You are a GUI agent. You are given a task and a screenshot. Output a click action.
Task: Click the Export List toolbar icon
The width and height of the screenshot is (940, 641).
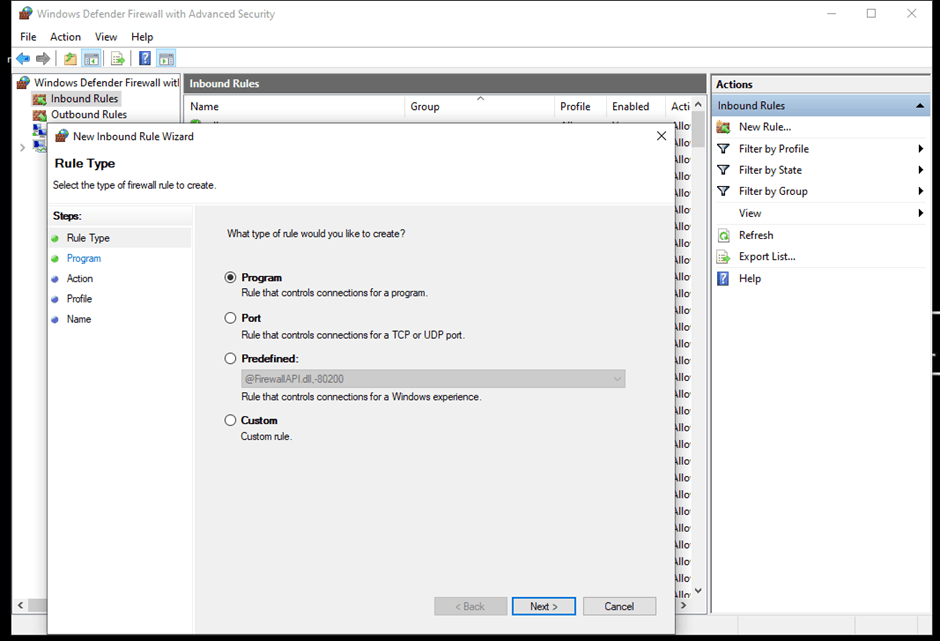coord(117,59)
